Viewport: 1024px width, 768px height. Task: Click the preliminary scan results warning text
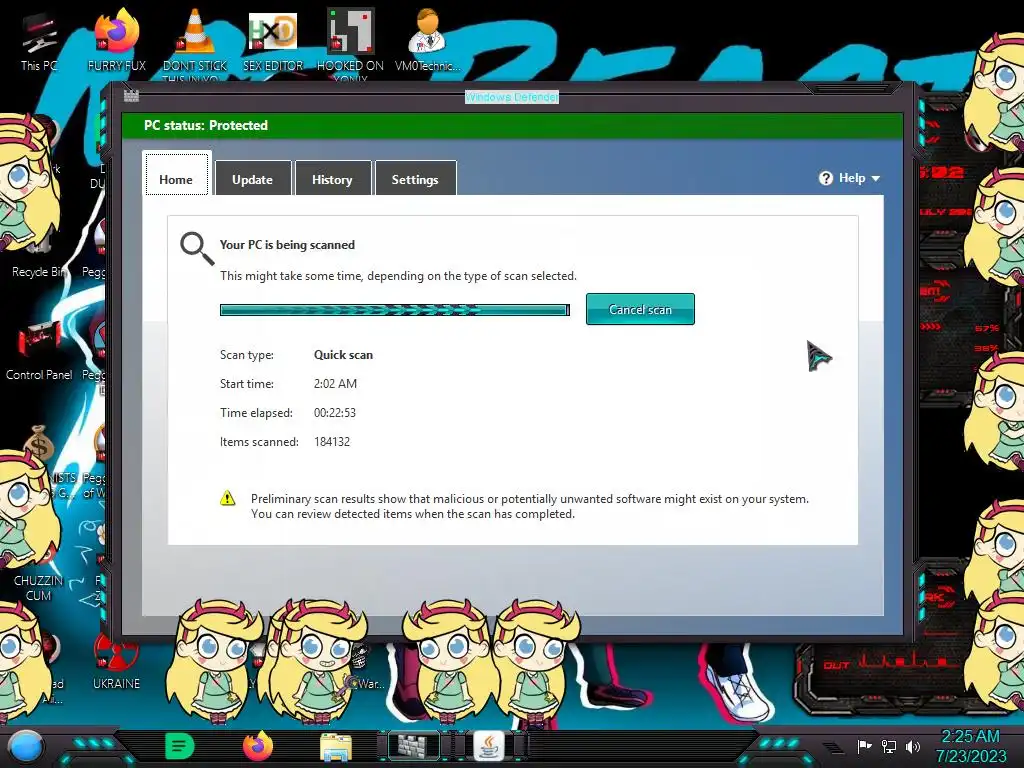coord(530,506)
